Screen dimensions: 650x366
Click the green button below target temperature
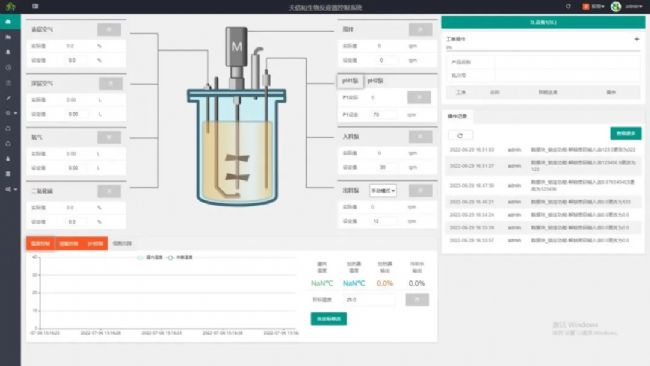point(329,319)
